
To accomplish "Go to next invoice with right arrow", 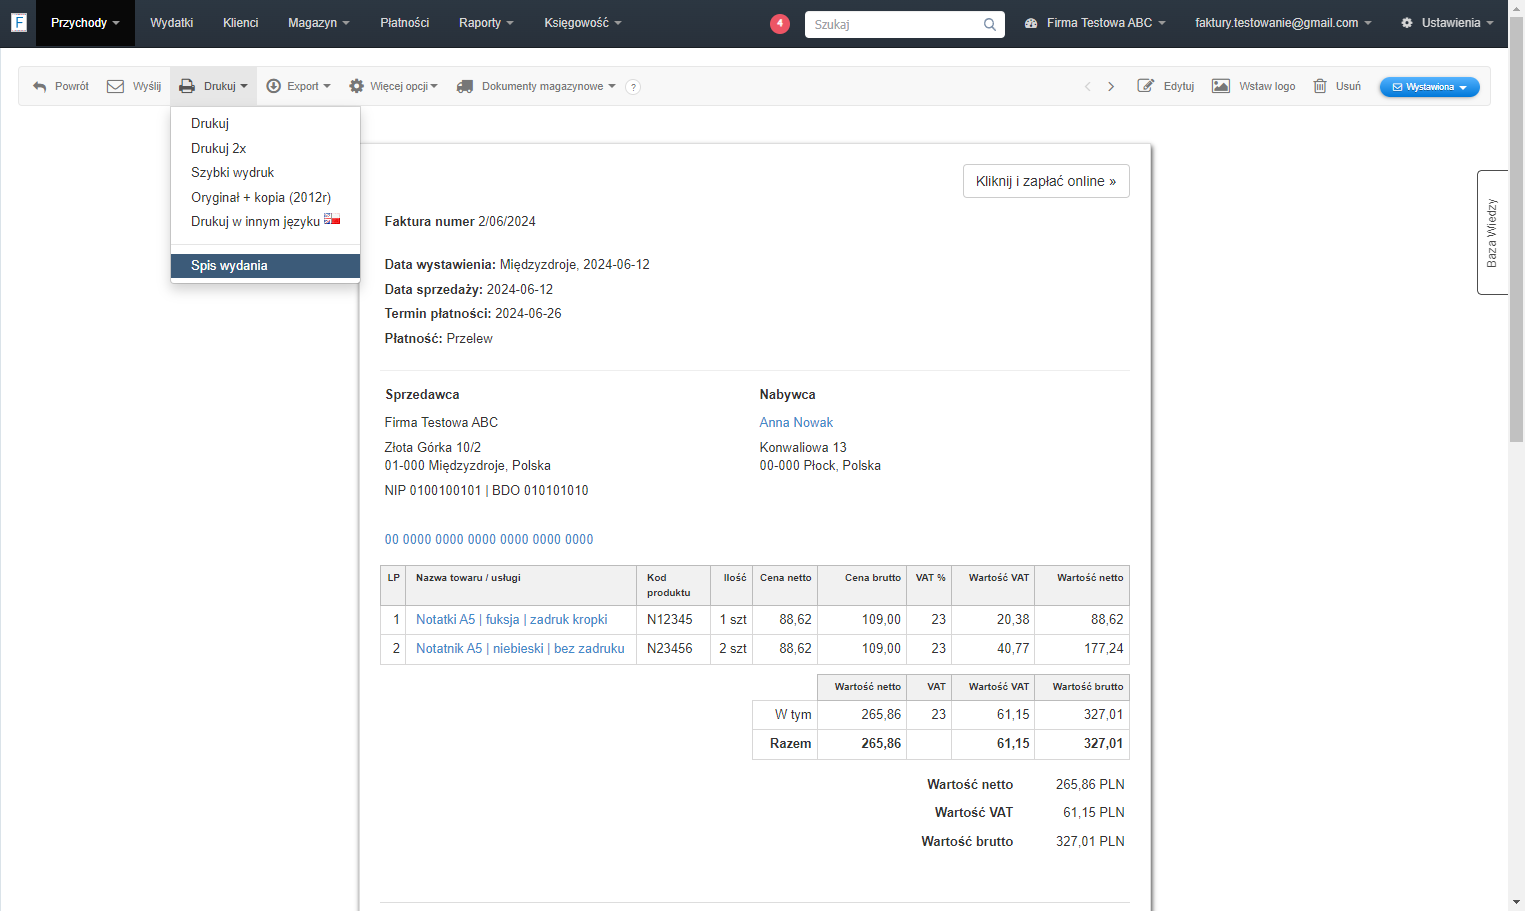I will click(1111, 87).
